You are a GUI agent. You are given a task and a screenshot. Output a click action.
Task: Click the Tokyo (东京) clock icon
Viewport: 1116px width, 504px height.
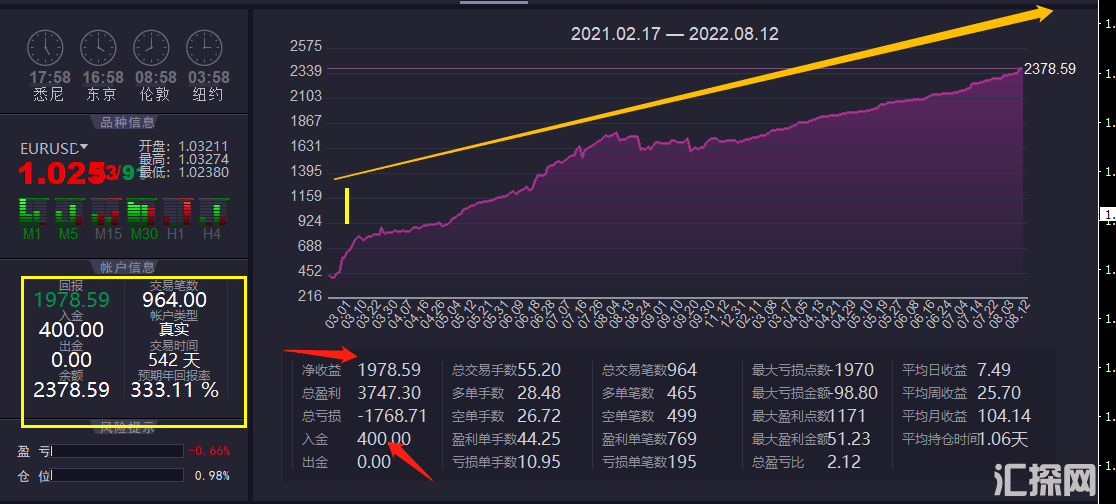[x=98, y=47]
